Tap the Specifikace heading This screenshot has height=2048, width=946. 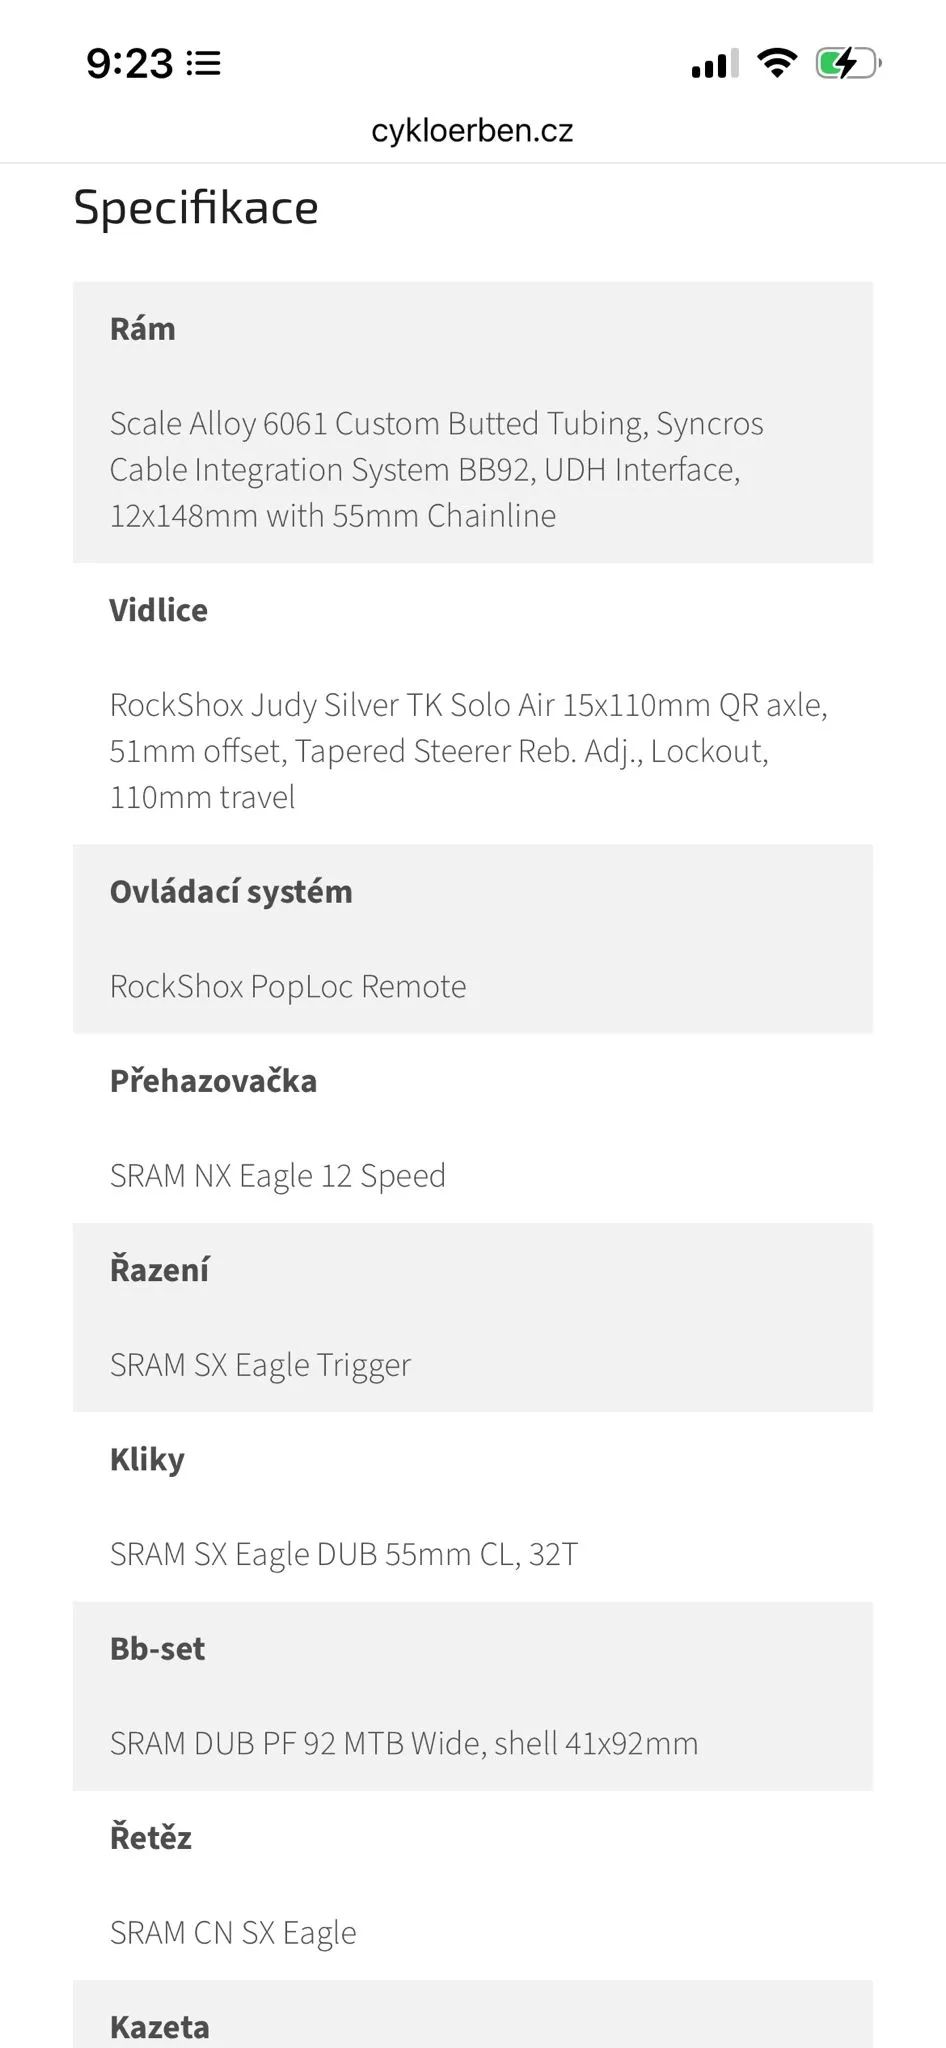coord(196,208)
